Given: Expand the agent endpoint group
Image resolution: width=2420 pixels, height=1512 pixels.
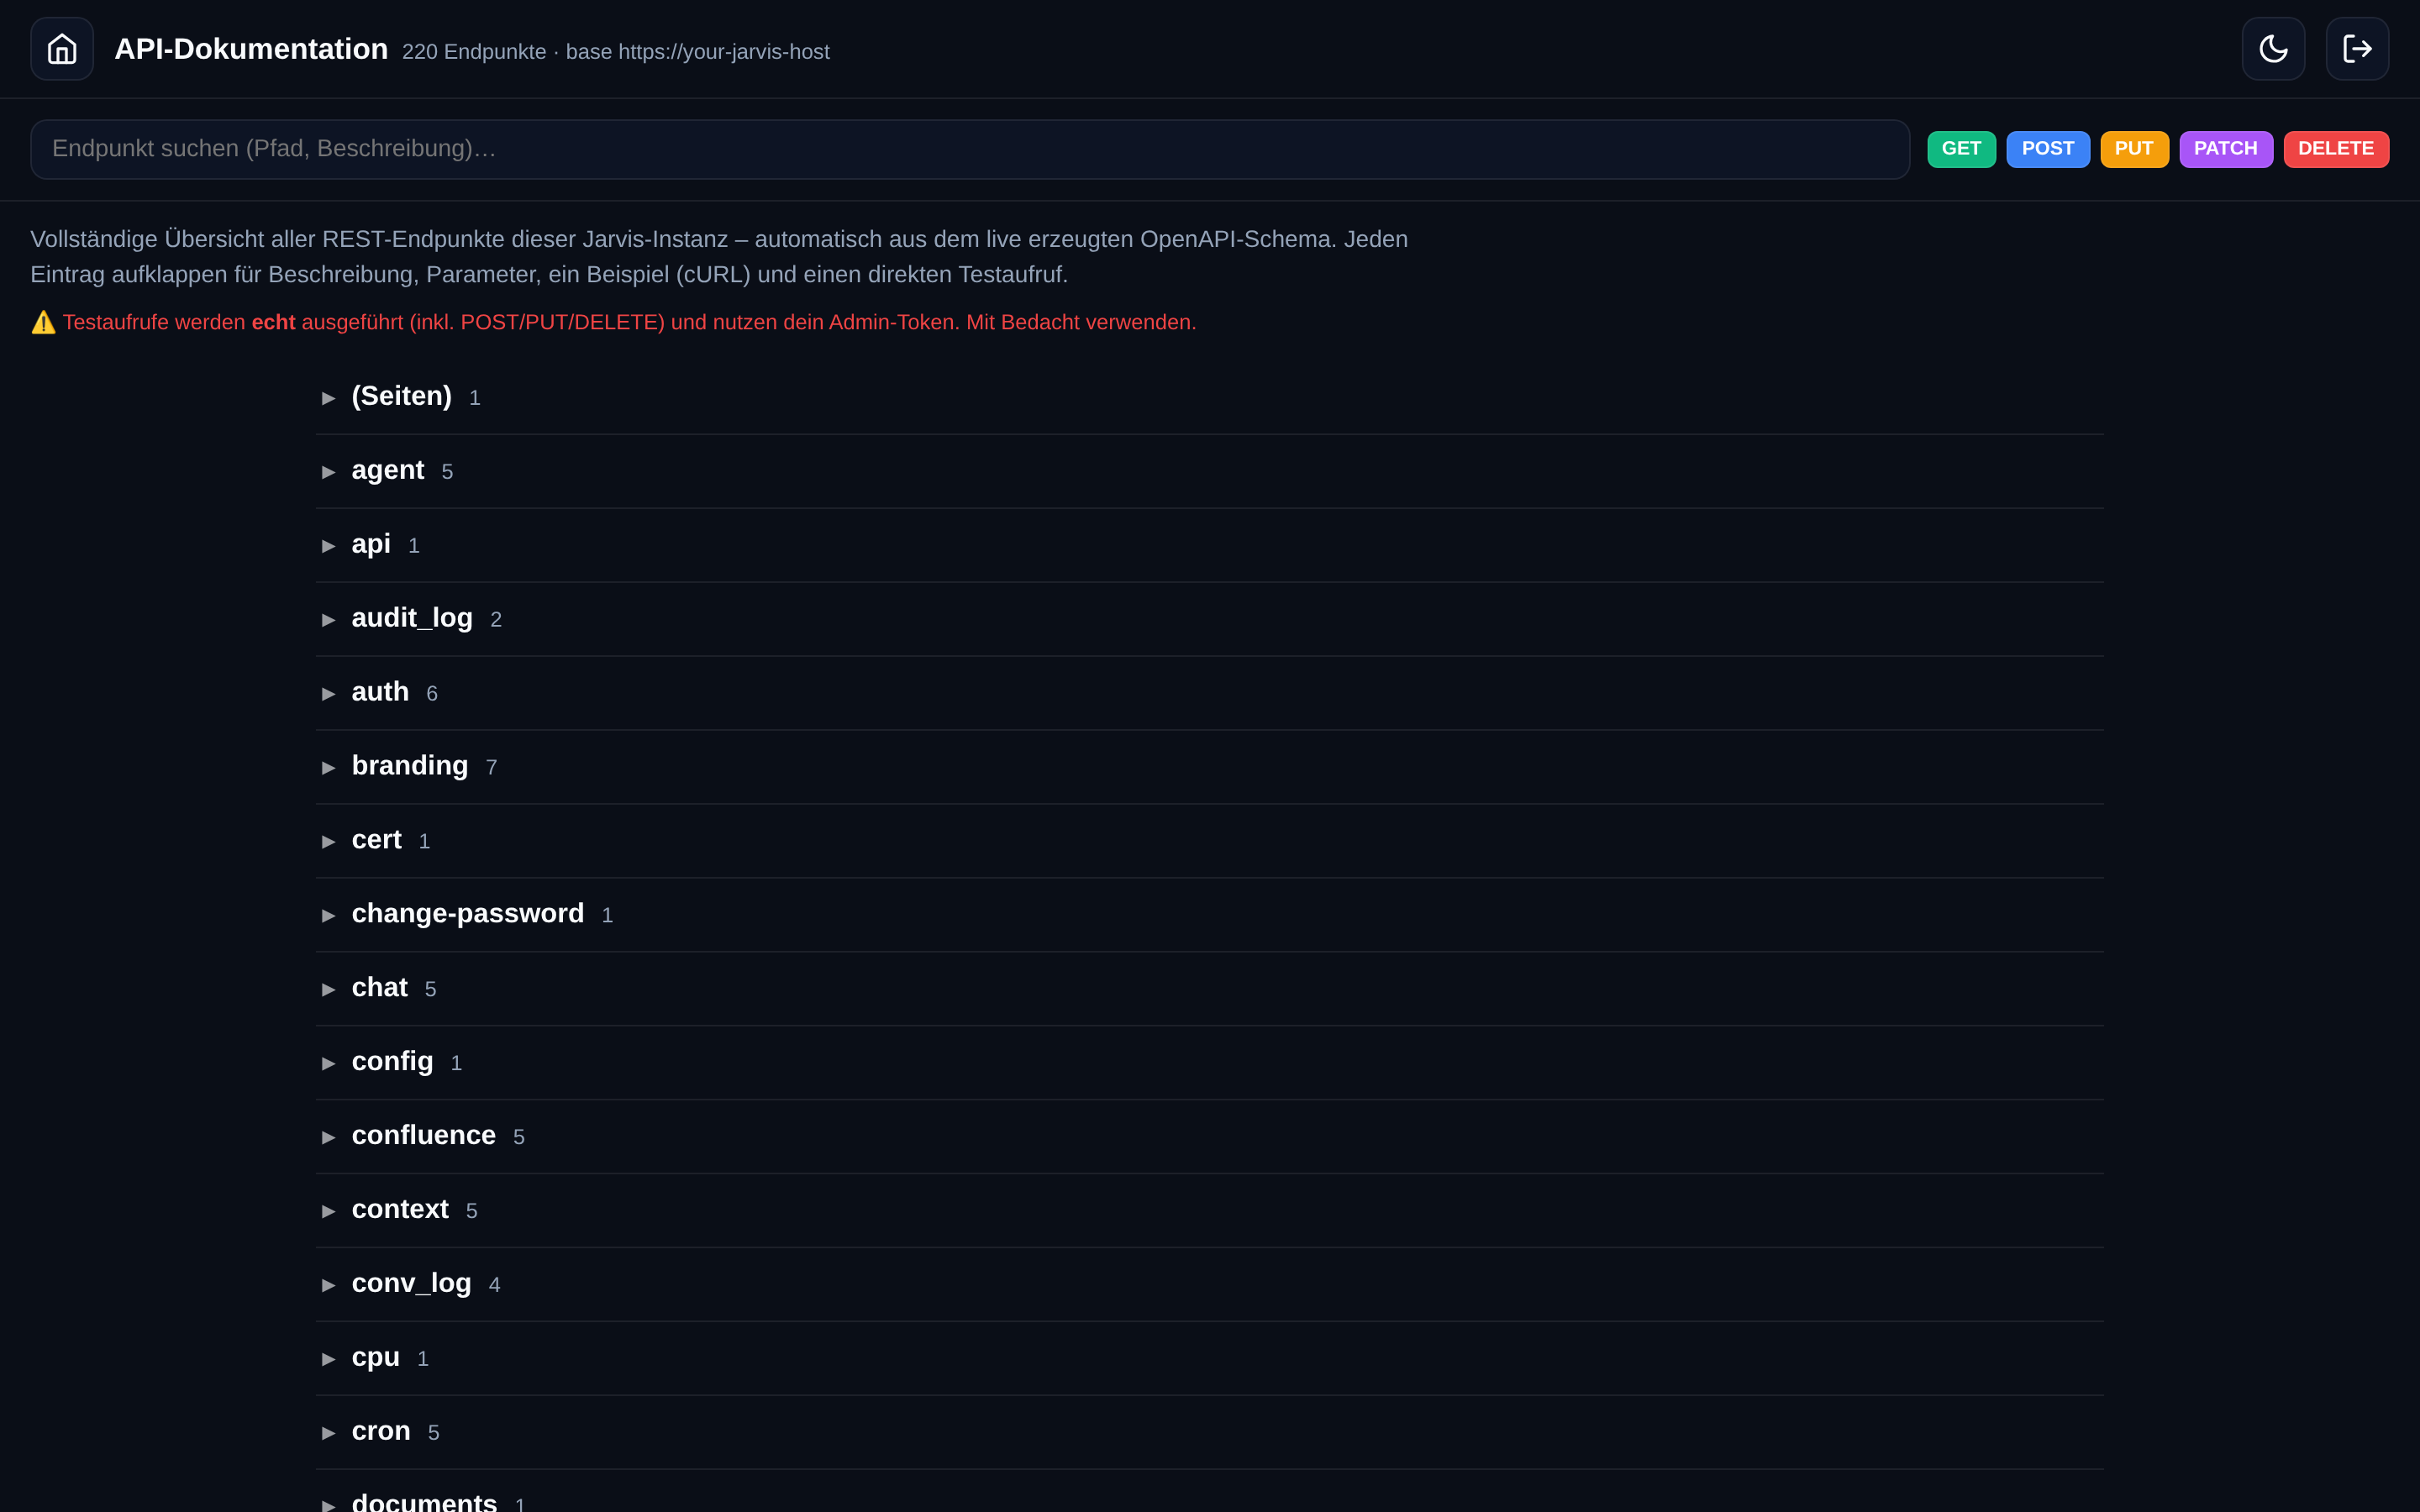Looking at the screenshot, I should [x=1209, y=471].
